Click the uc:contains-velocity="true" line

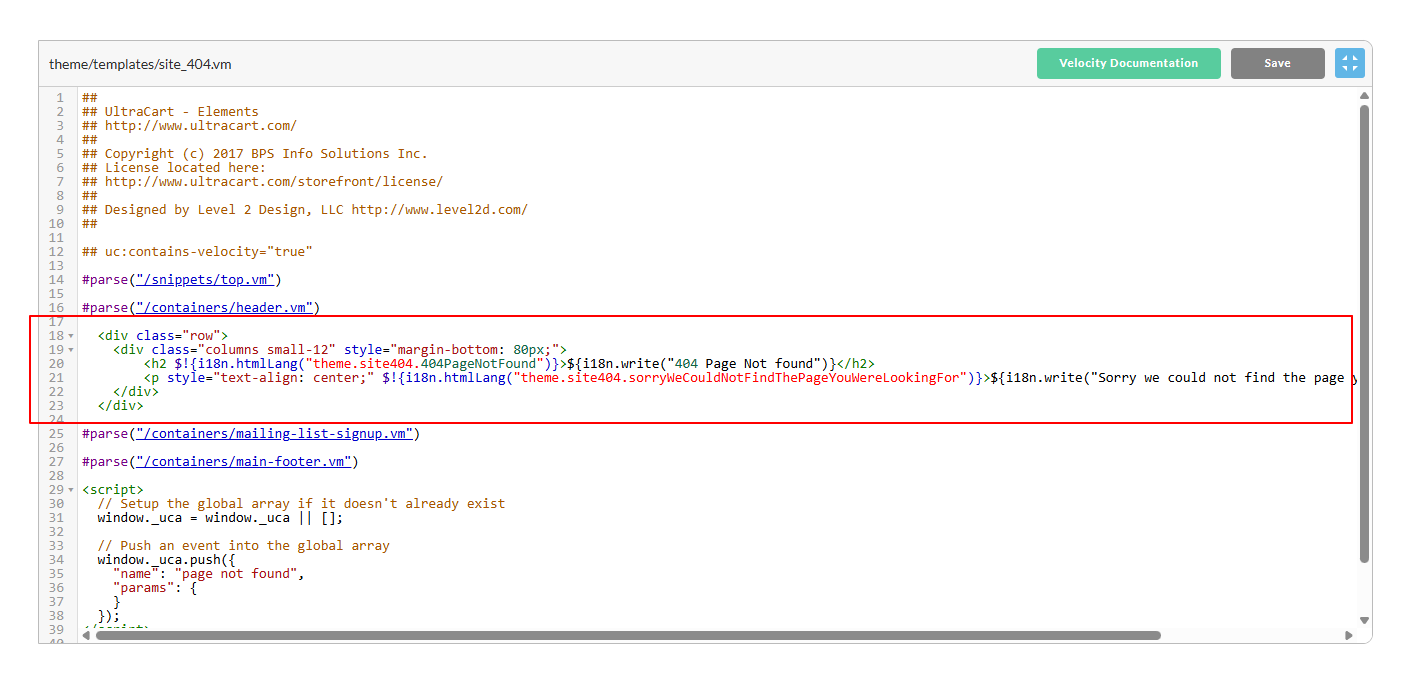(x=197, y=252)
